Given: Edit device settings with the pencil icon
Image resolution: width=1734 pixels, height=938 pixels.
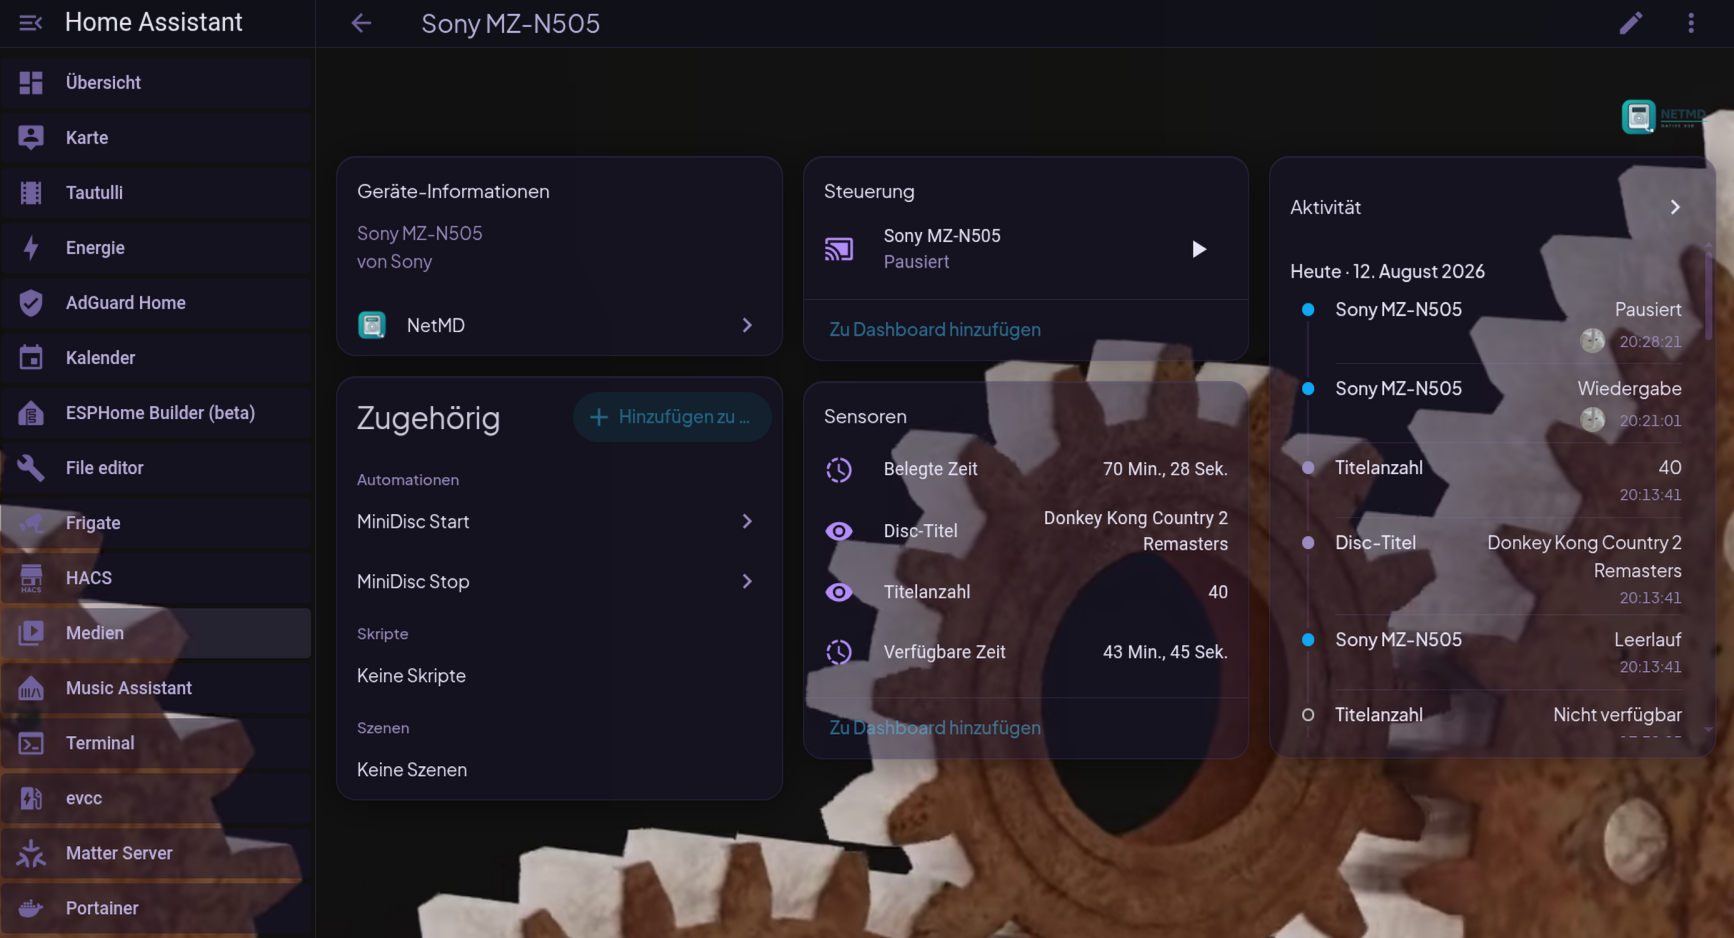Looking at the screenshot, I should [1631, 23].
